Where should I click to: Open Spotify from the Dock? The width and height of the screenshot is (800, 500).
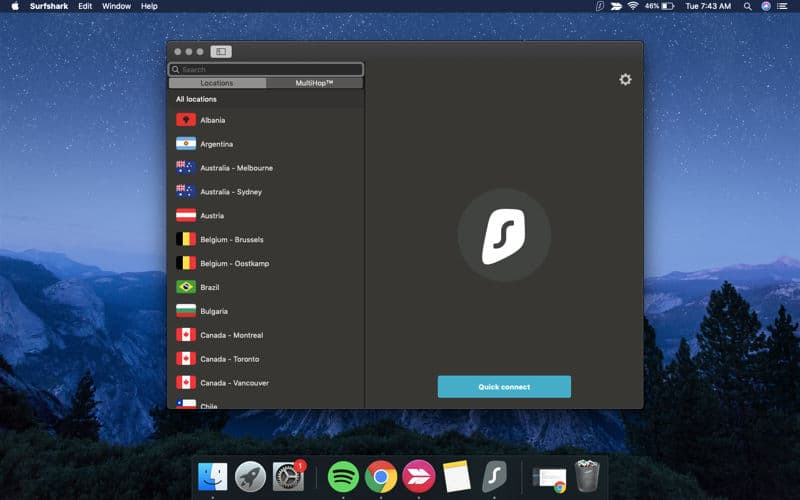(343, 477)
